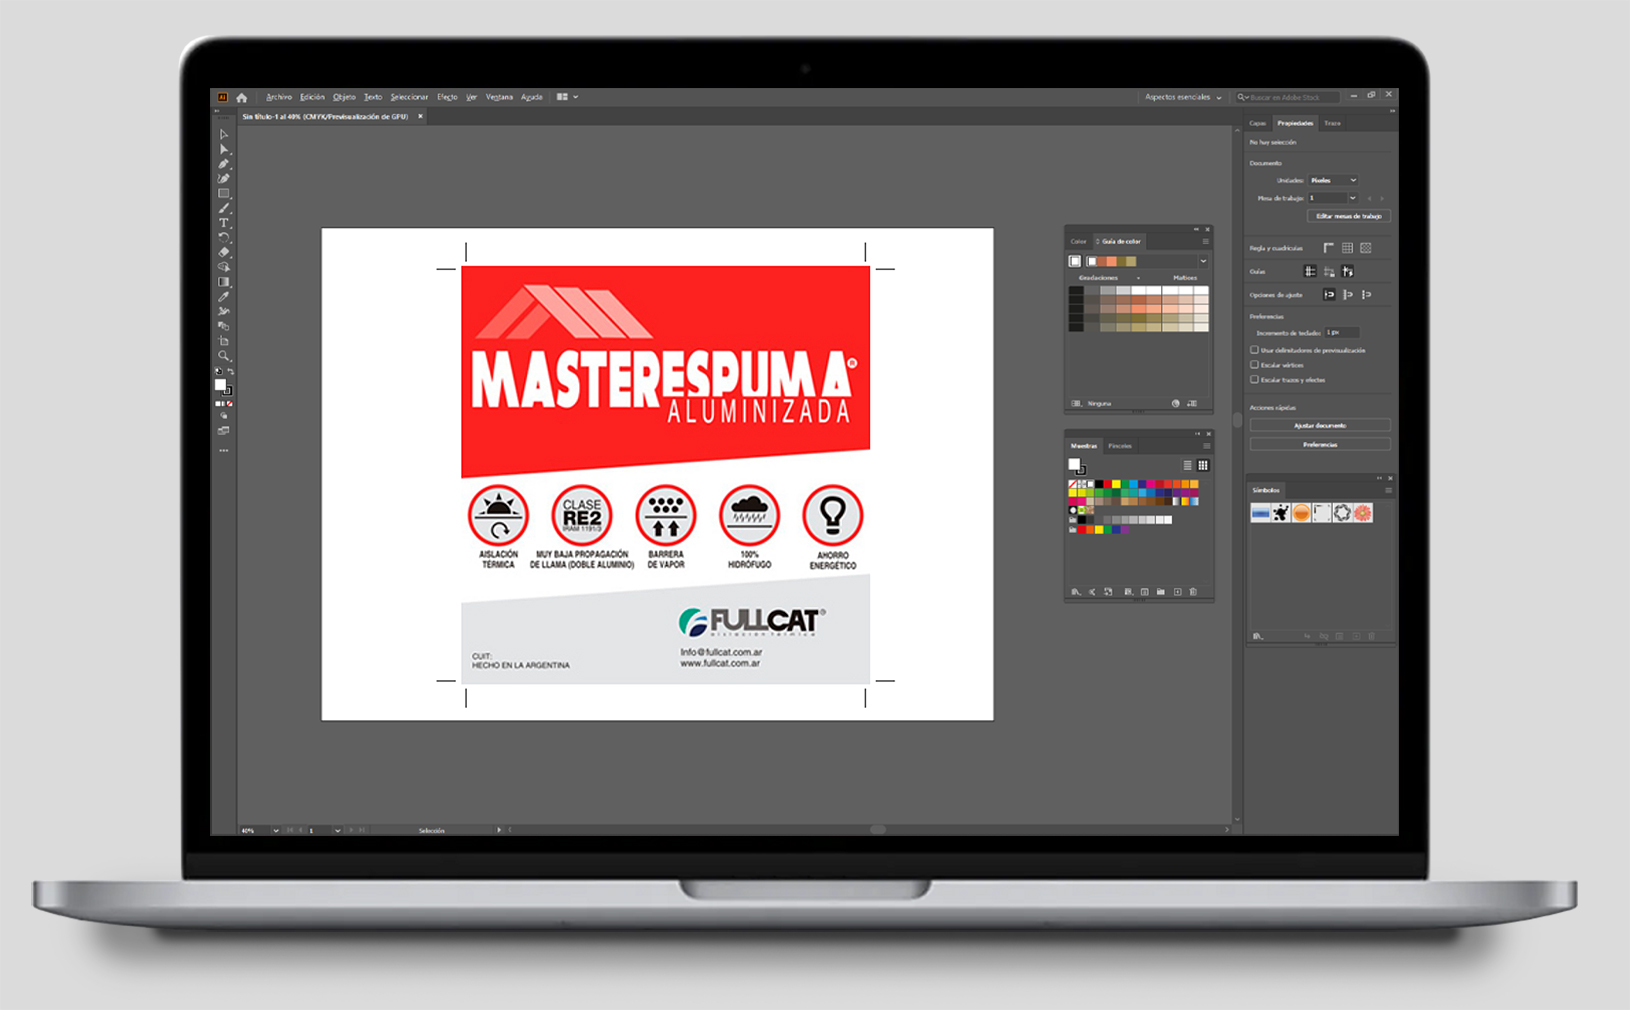Open Símbolos panel menu
Screen dimensions: 1630x1010
tap(1388, 490)
